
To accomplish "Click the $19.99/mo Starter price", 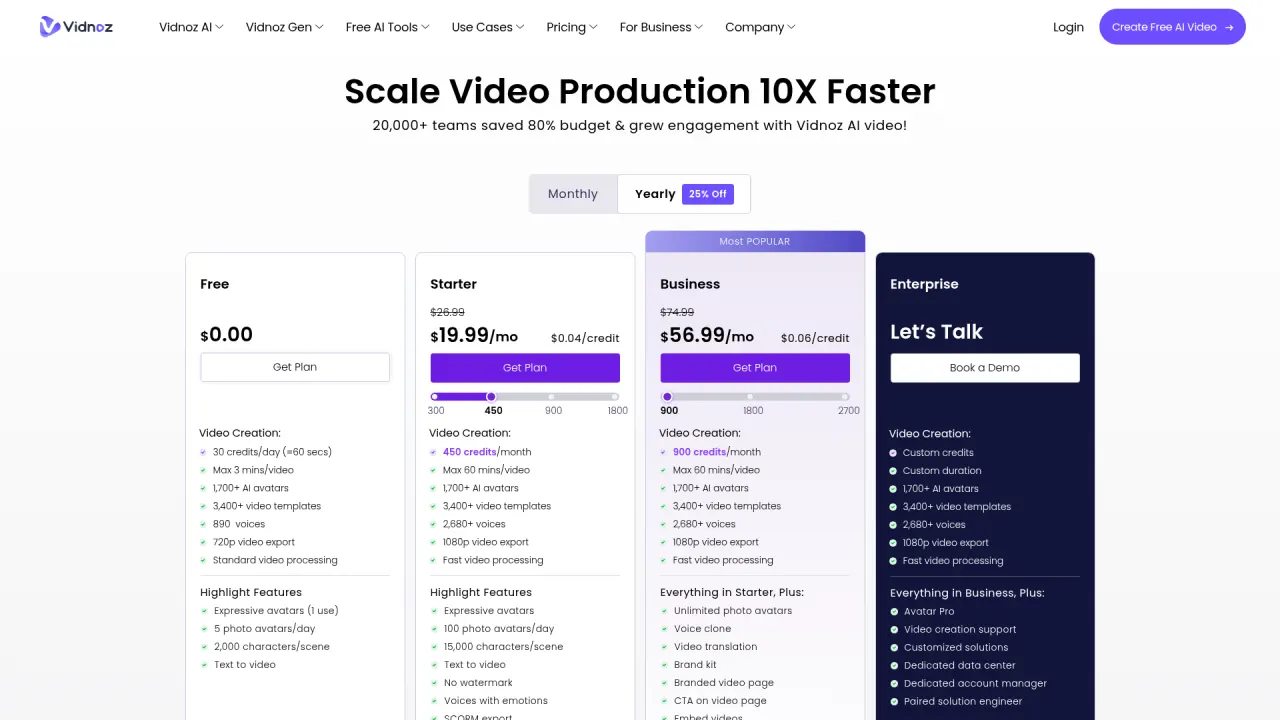I will [x=475, y=335].
